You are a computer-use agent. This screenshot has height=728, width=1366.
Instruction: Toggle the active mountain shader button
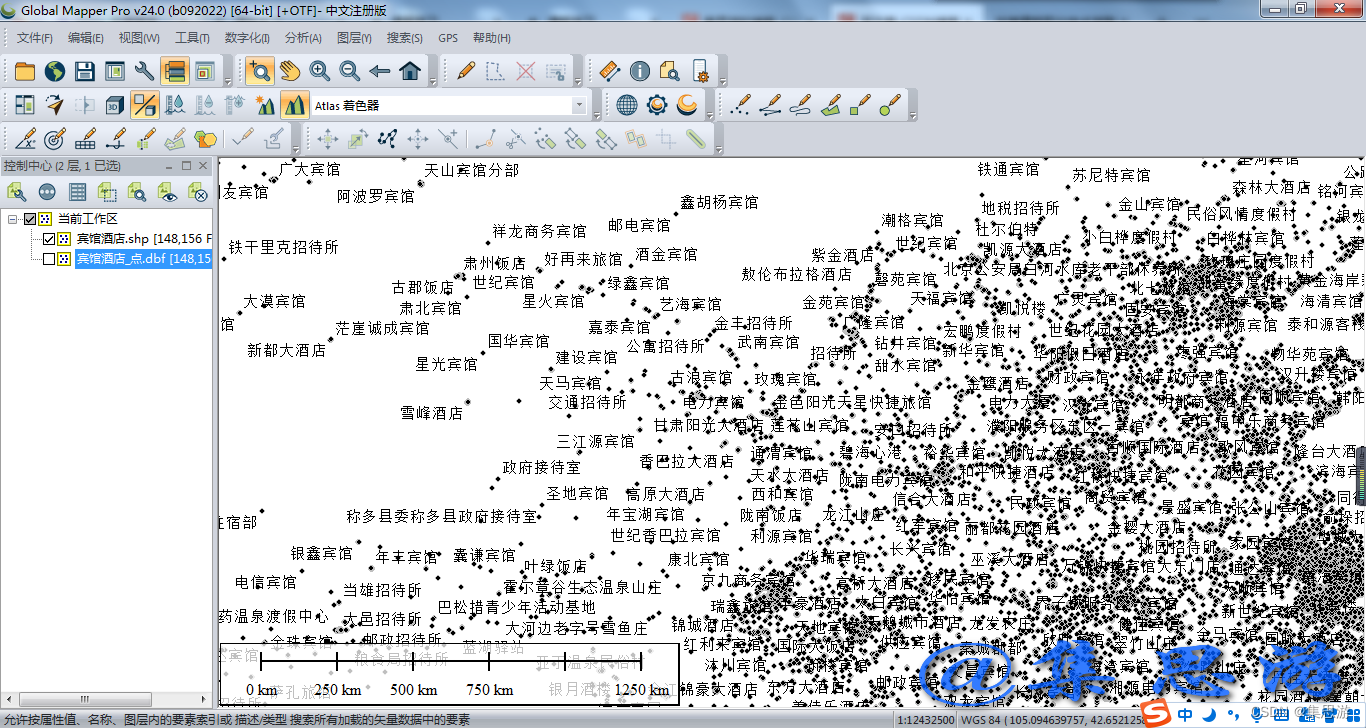click(295, 104)
